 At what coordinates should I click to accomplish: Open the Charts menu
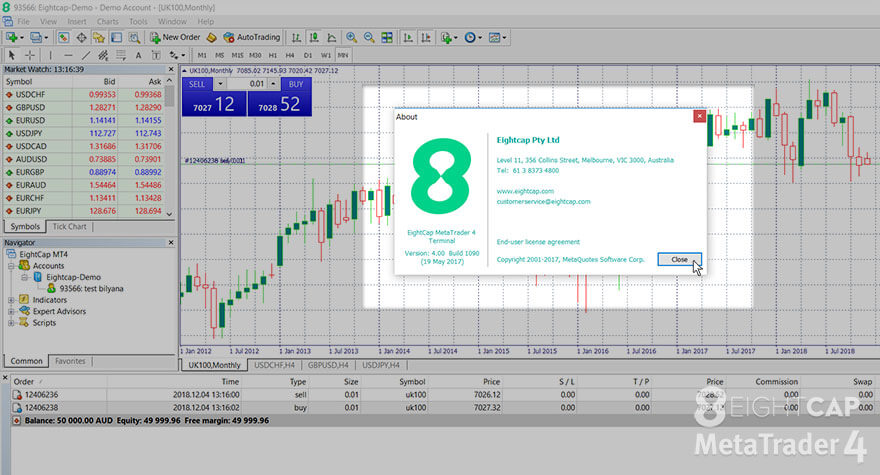click(x=107, y=21)
